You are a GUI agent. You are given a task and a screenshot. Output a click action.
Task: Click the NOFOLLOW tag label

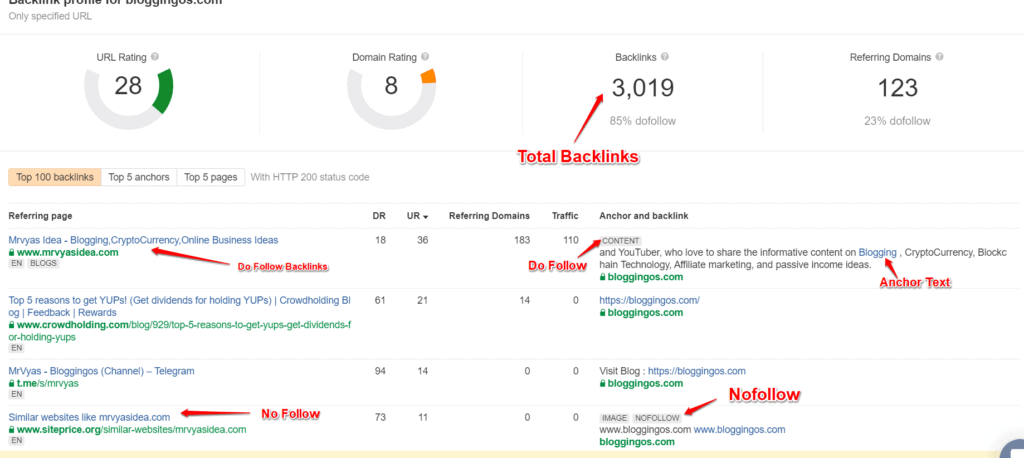pyautogui.click(x=657, y=417)
